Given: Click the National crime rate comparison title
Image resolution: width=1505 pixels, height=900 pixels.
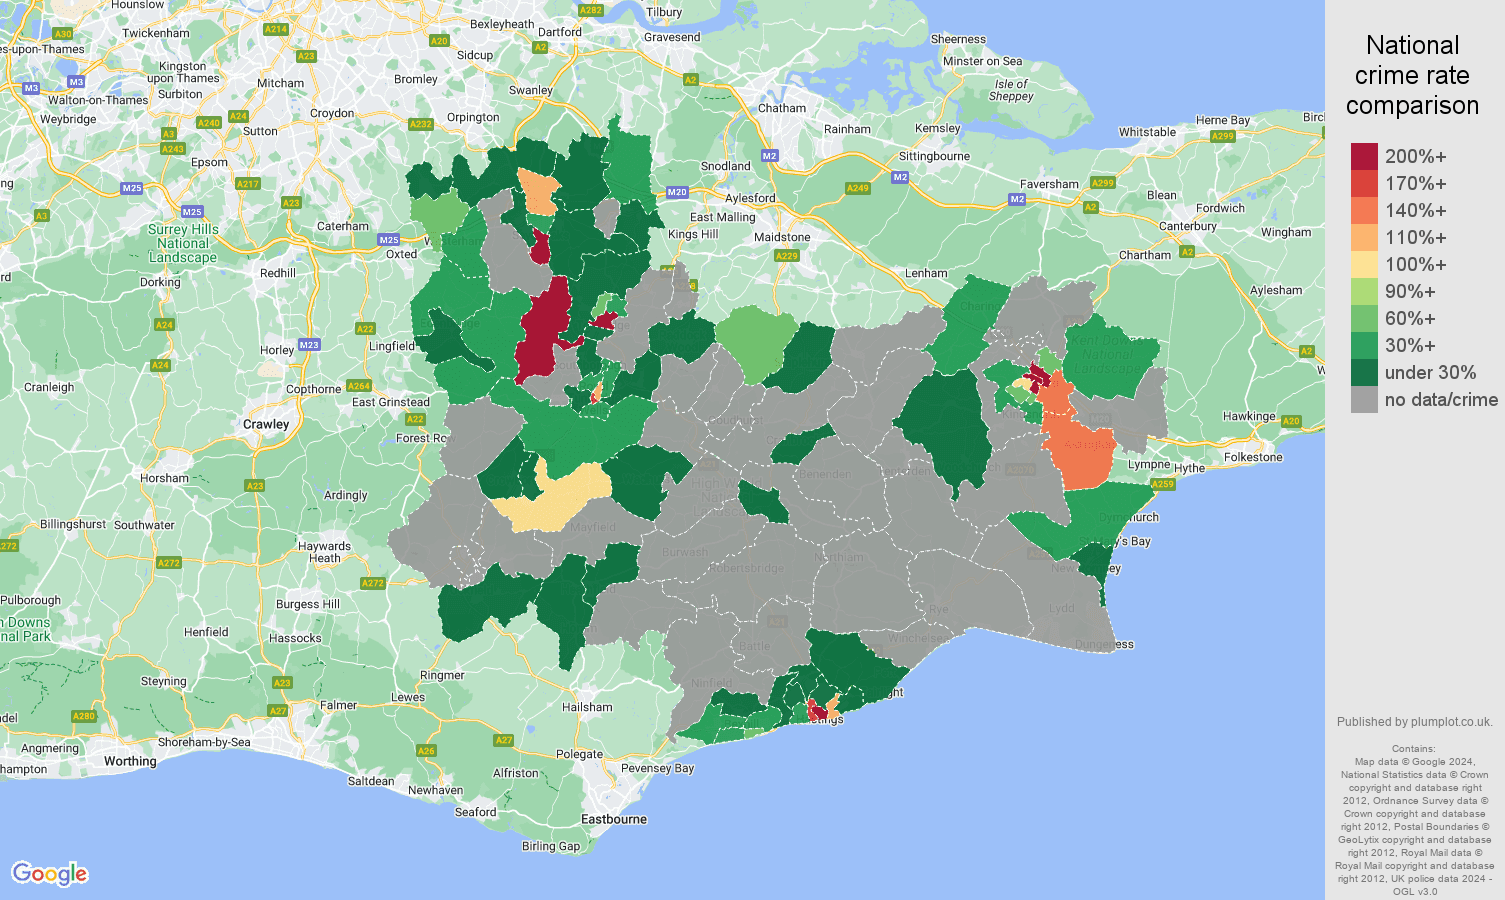Looking at the screenshot, I should pos(1412,75).
